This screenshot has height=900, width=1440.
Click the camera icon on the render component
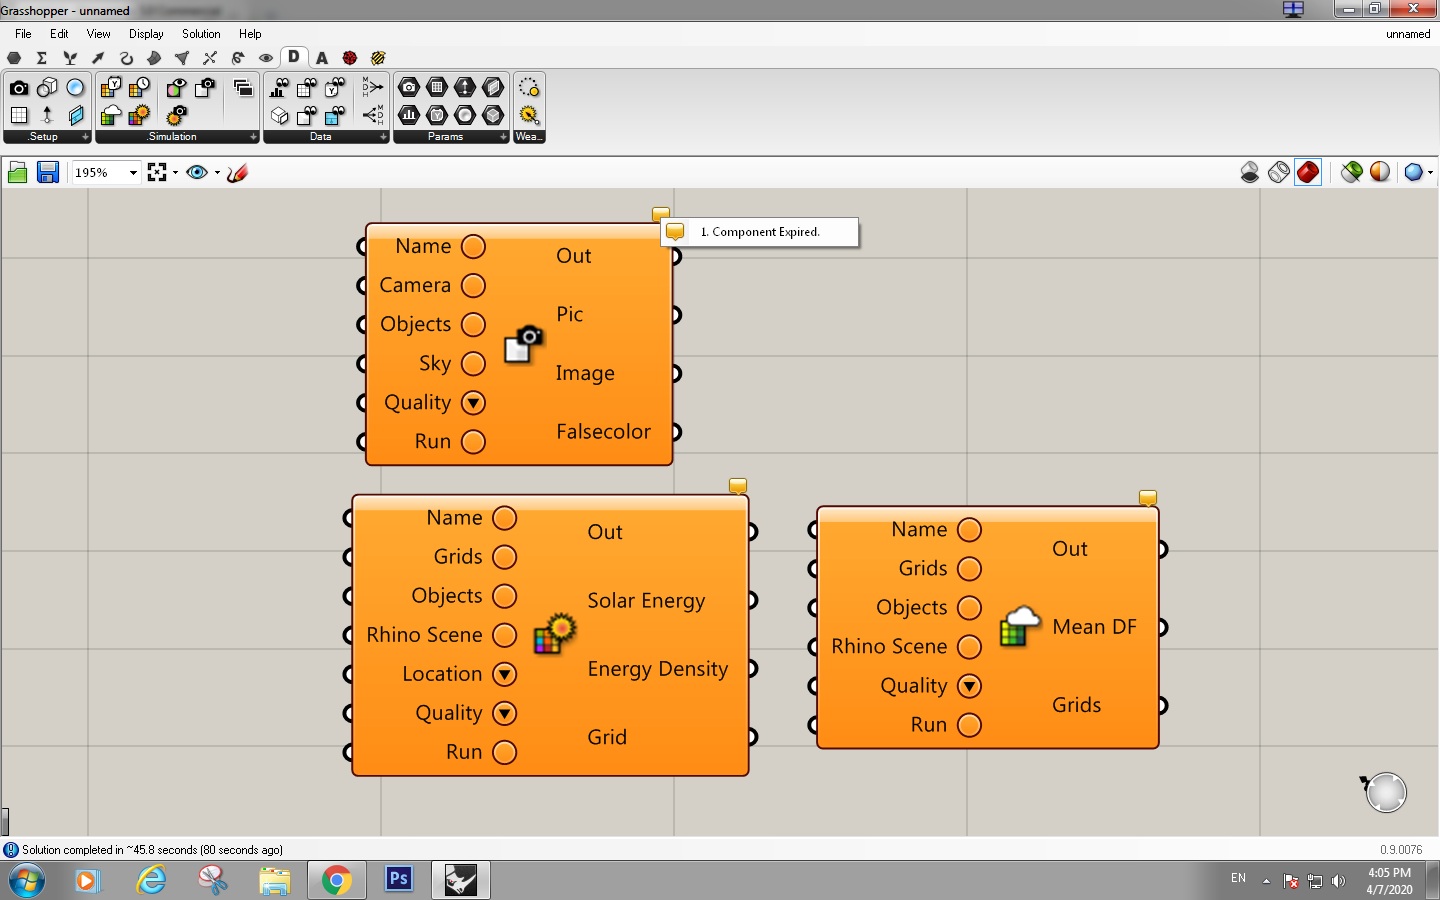click(523, 344)
